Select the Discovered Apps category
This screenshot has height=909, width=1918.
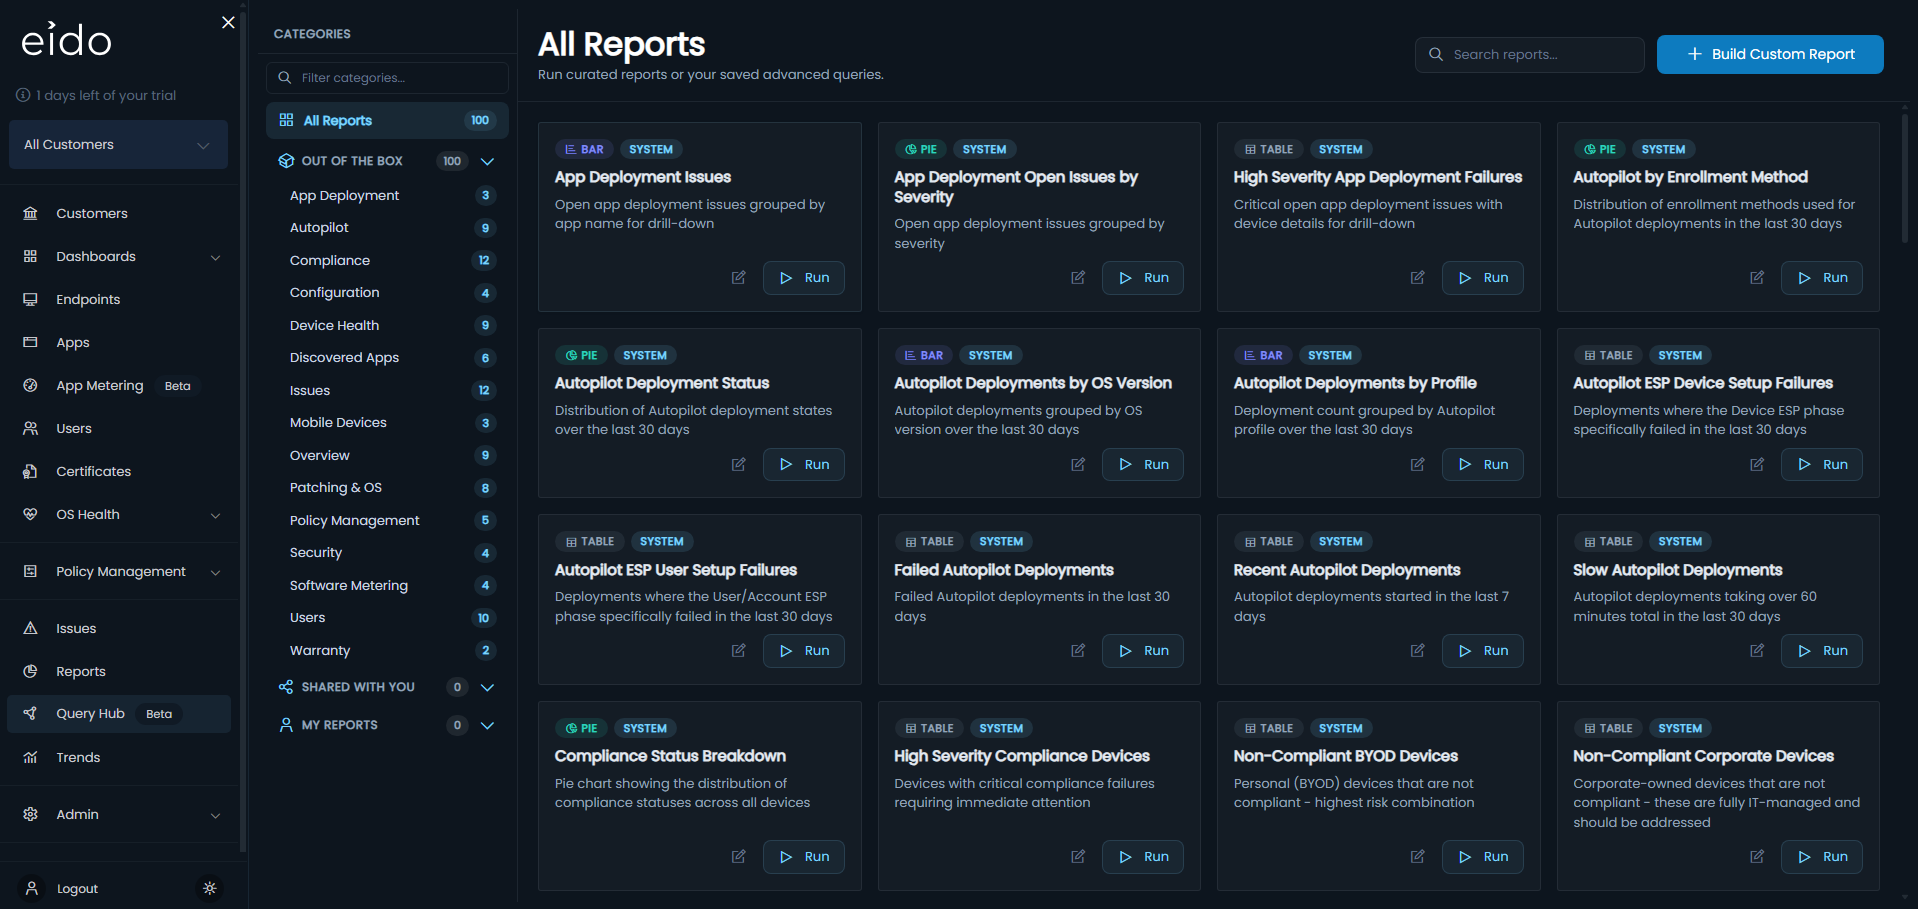tap(387, 358)
